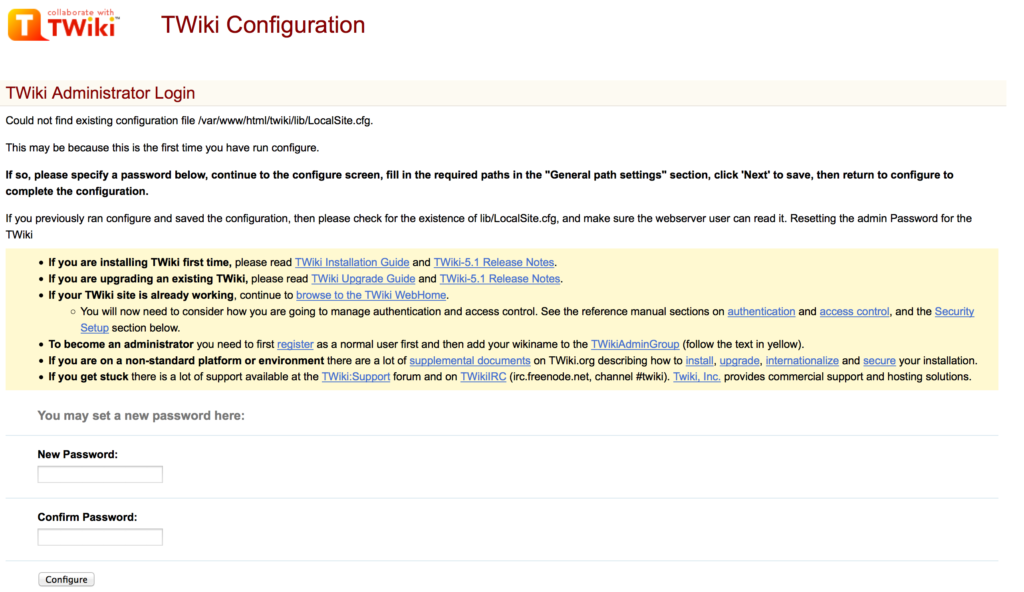This screenshot has height=592, width=1024.
Task: Open the access control reference link
Action: click(x=854, y=311)
